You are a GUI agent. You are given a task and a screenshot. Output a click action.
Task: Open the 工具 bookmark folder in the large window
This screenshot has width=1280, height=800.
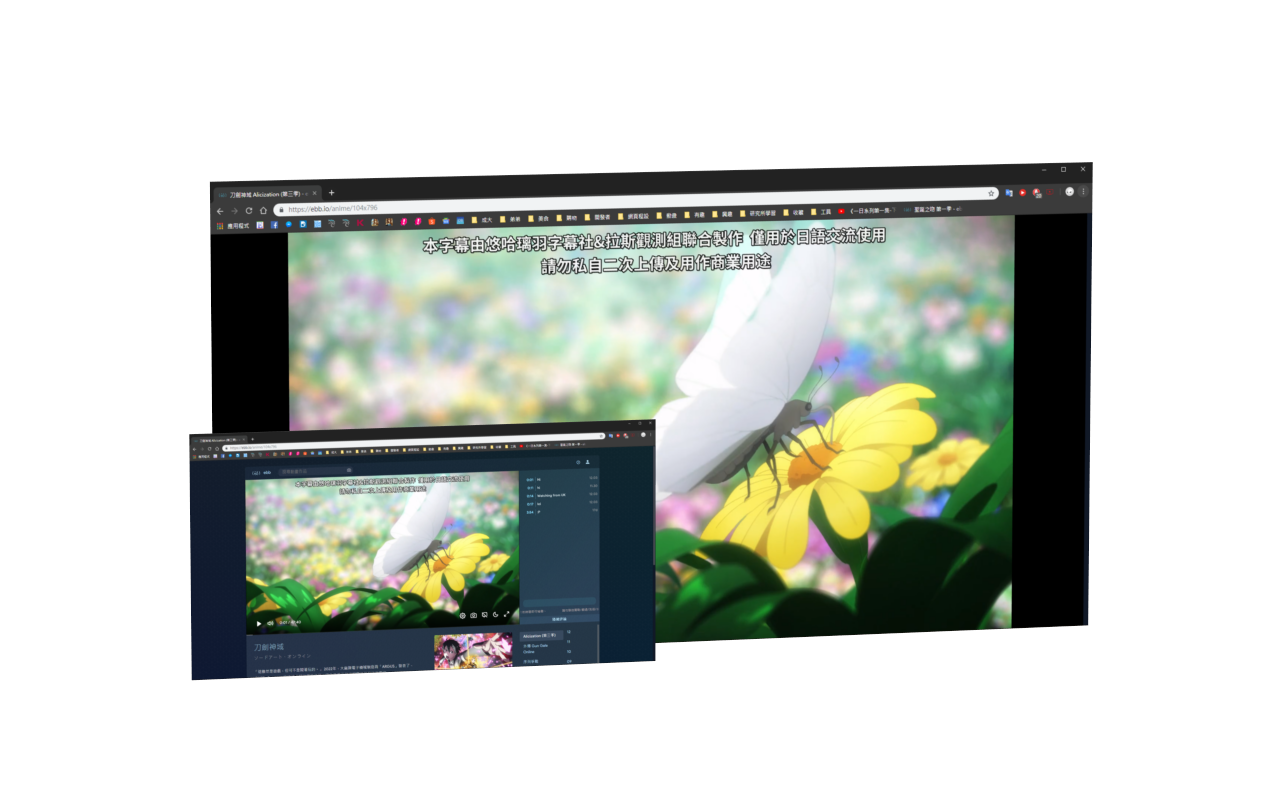pyautogui.click(x=821, y=212)
